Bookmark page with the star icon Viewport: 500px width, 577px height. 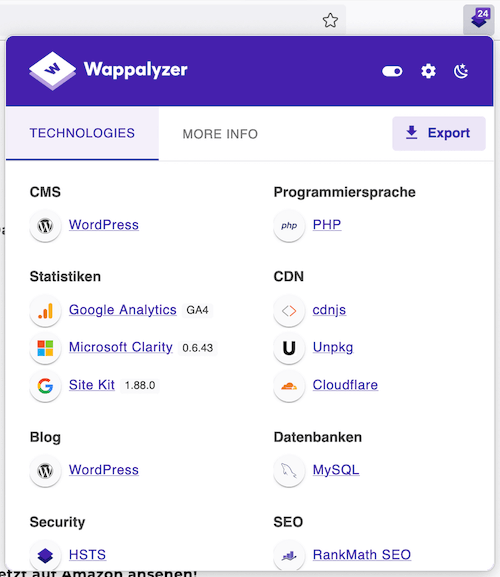[x=330, y=20]
